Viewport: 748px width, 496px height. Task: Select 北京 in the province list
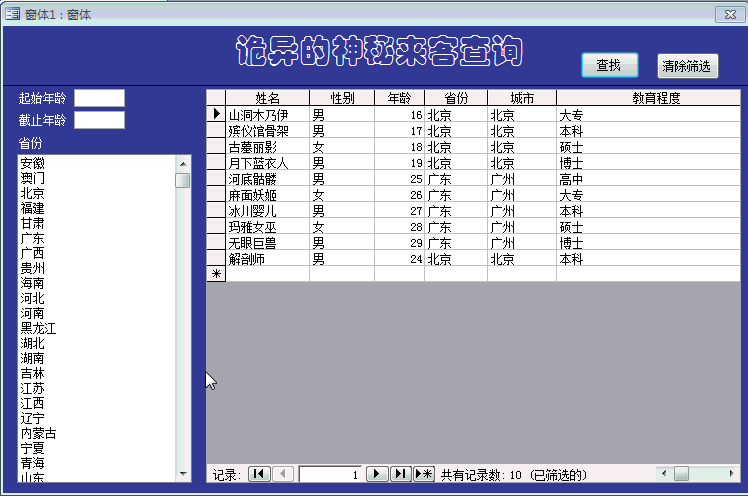click(x=96, y=194)
